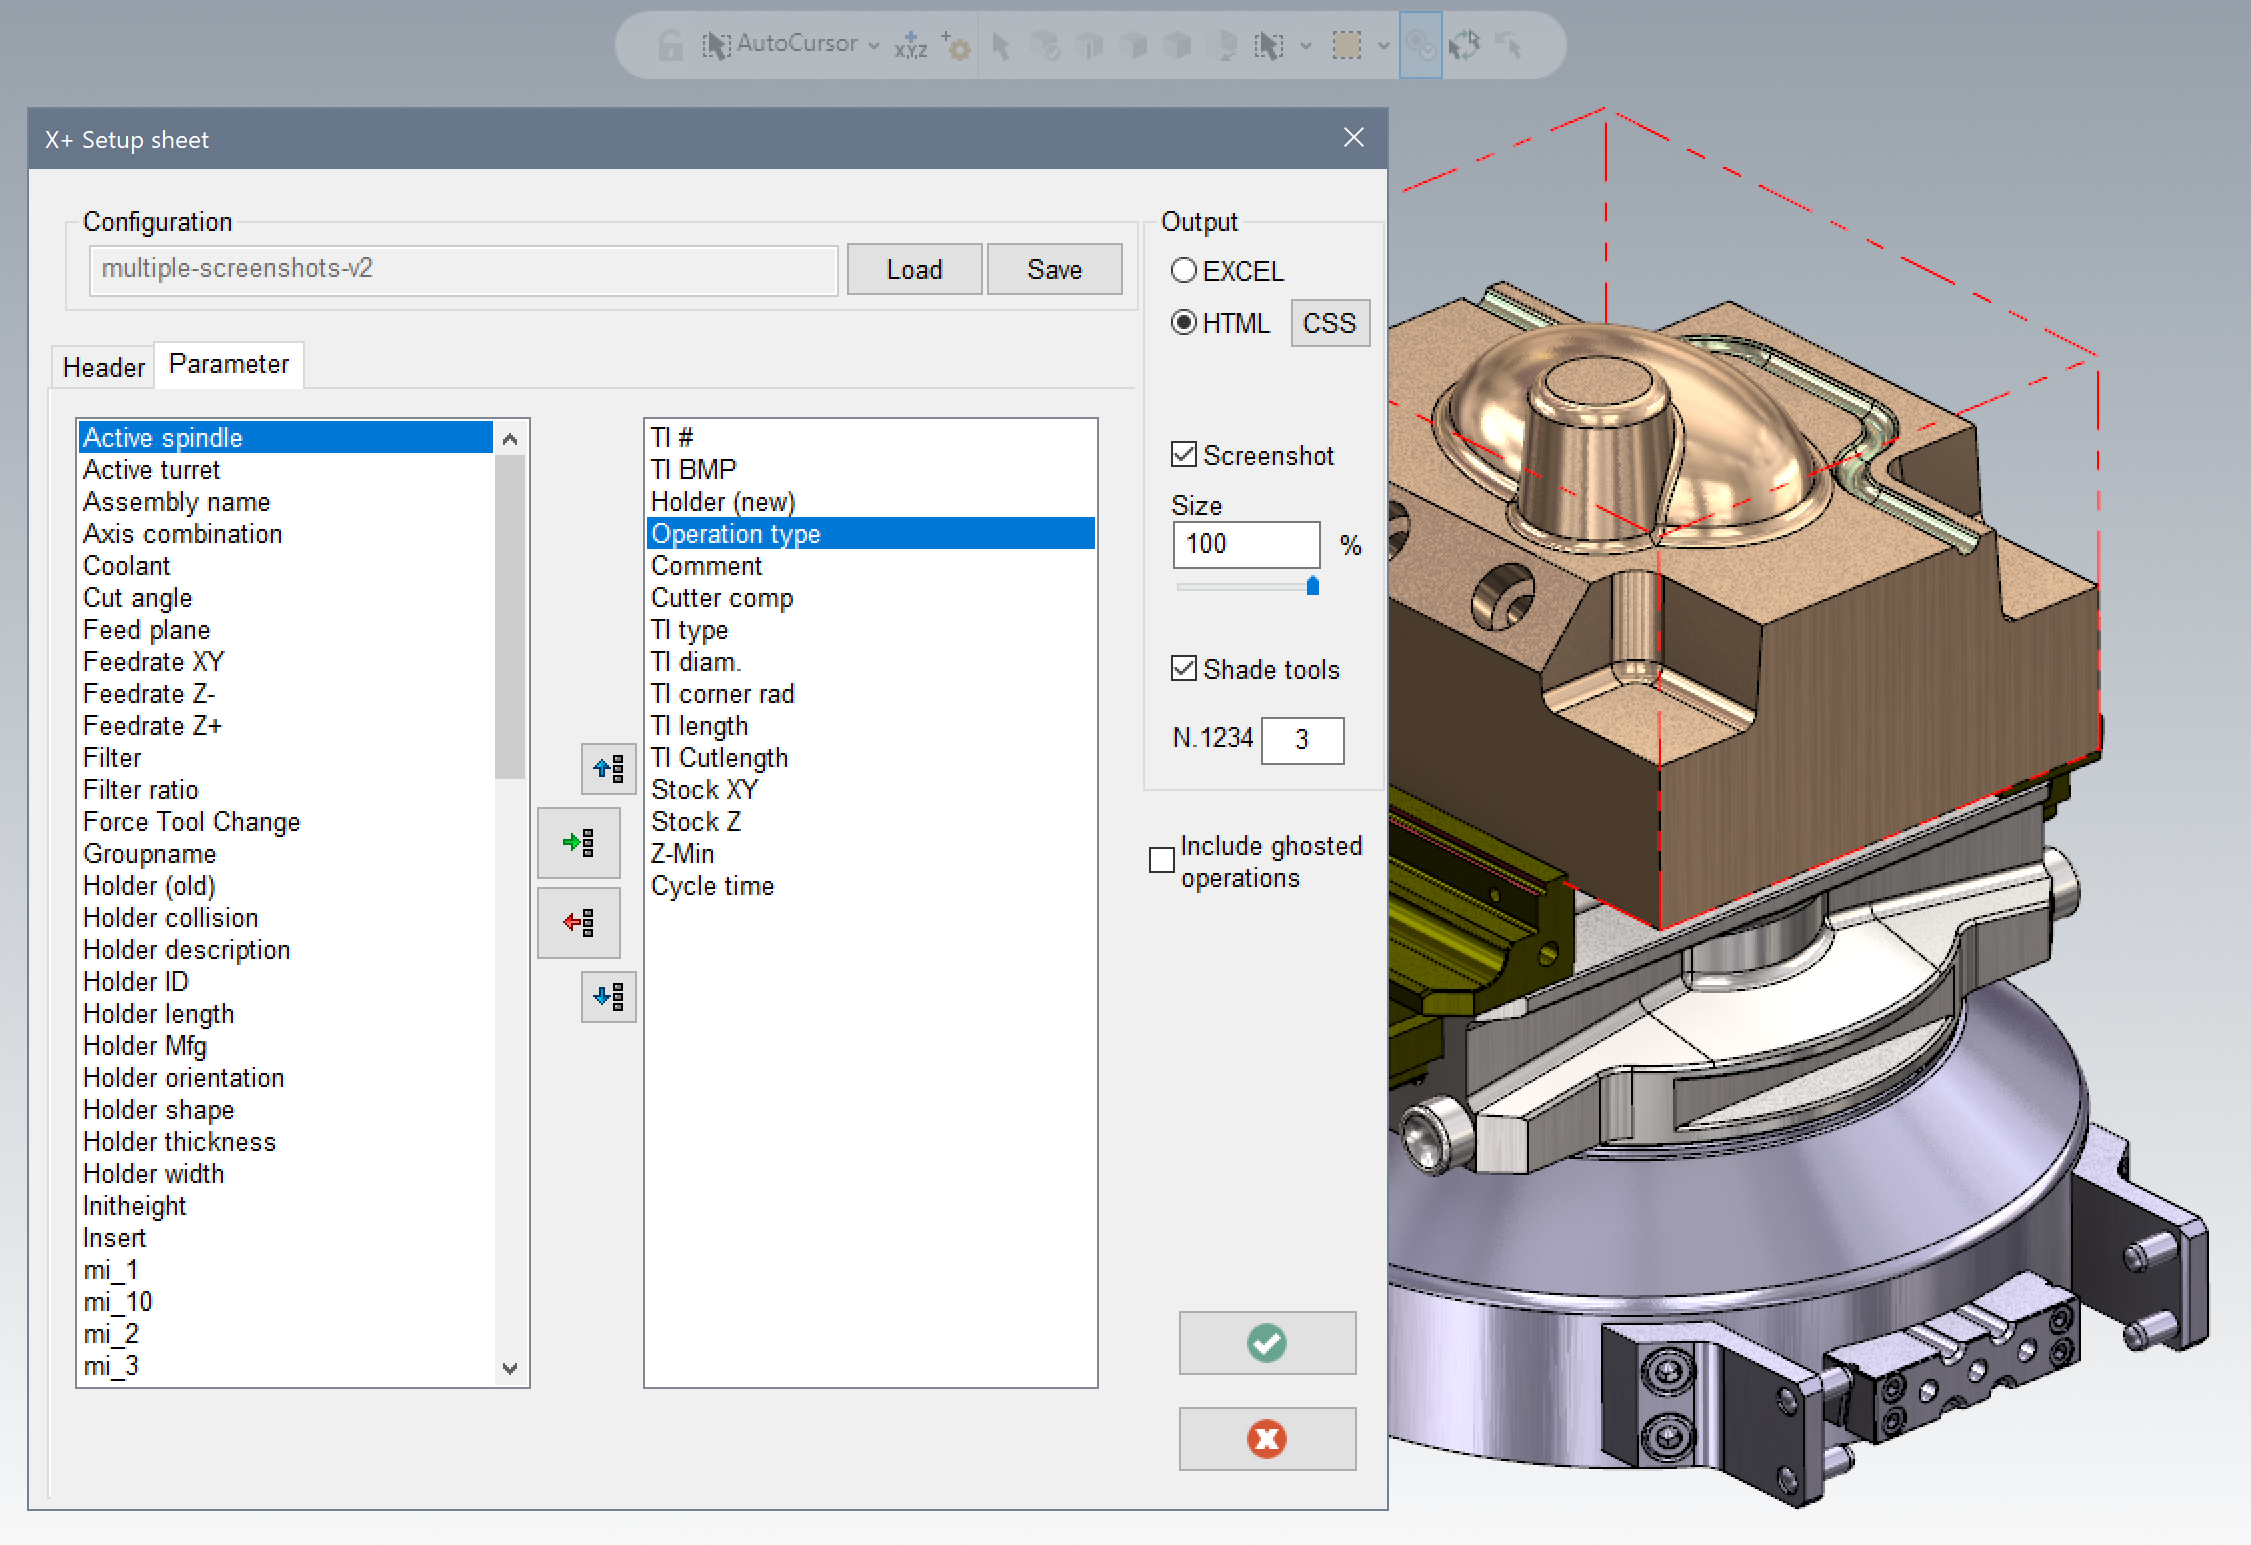Select the EXCEL output radio button
2251x1545 pixels.
(1183, 270)
